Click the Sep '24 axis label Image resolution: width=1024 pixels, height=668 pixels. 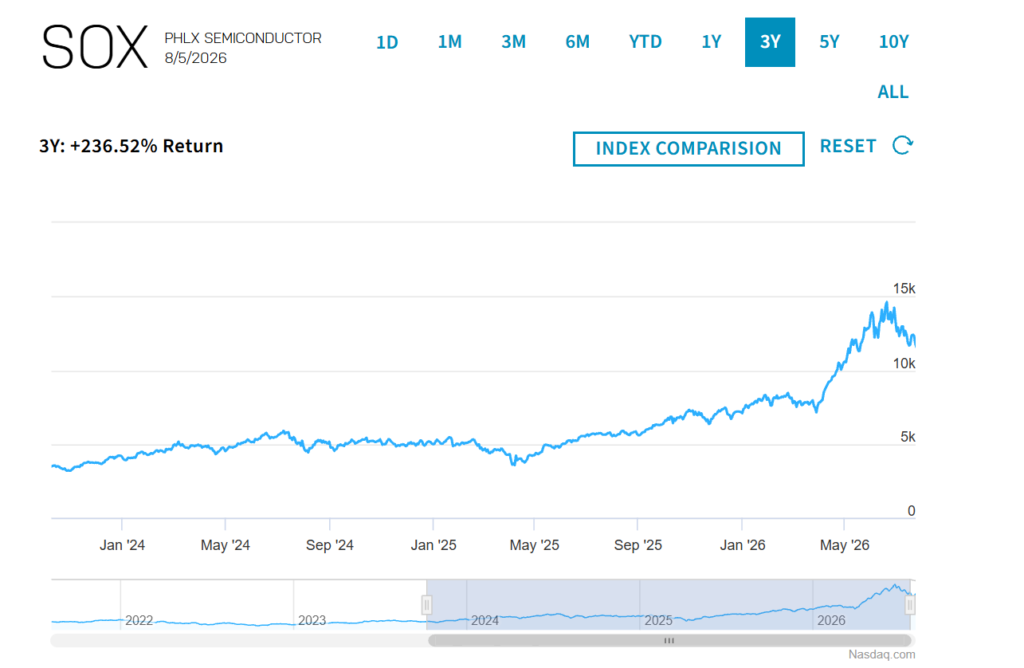[330, 545]
